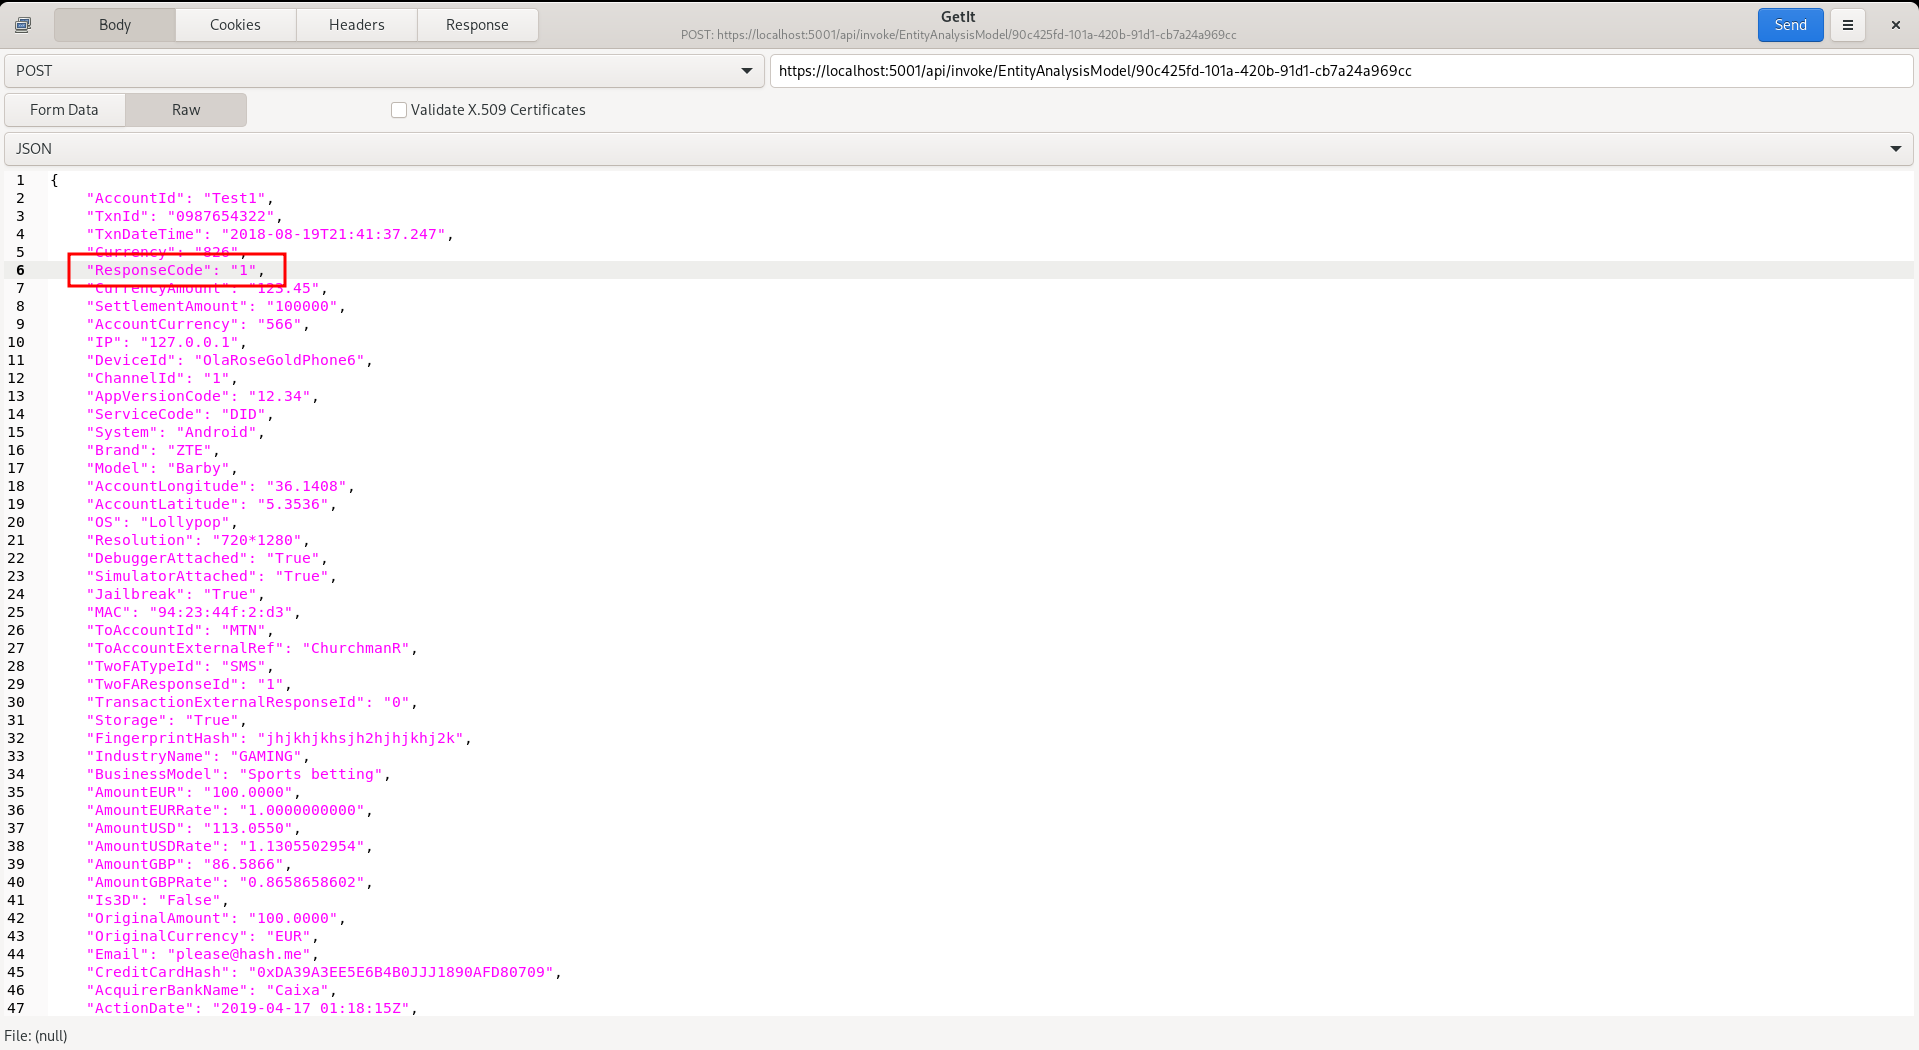Click the "AppVersionCode": "12.34" line

pos(202,396)
